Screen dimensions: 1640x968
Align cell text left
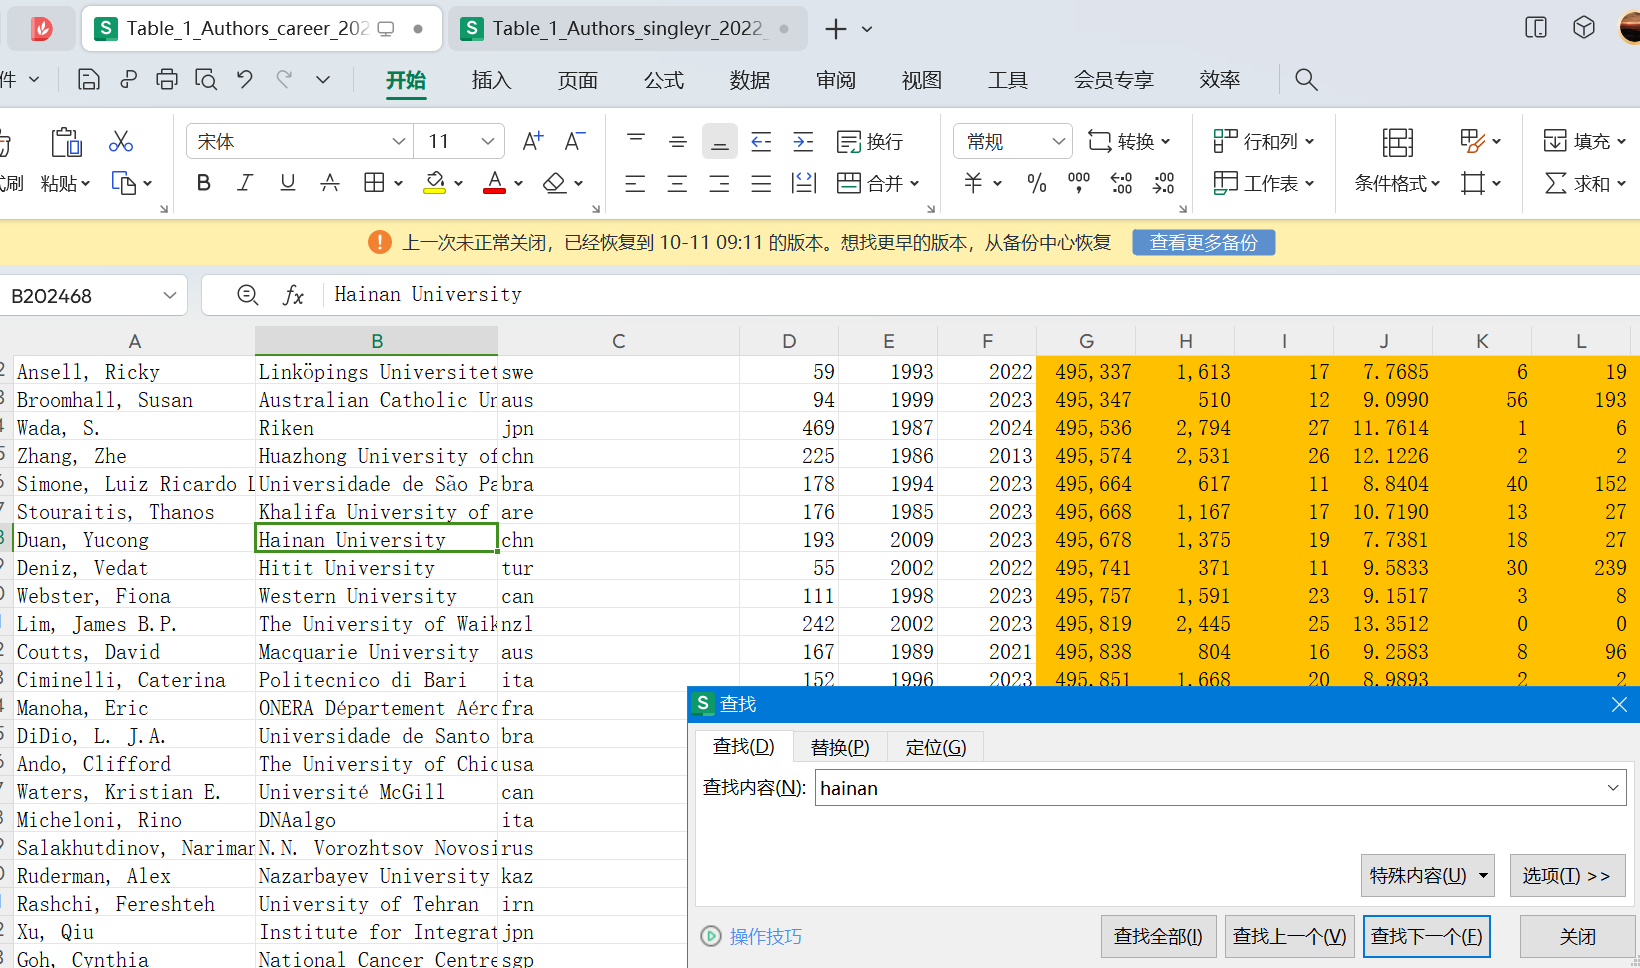pos(635,183)
